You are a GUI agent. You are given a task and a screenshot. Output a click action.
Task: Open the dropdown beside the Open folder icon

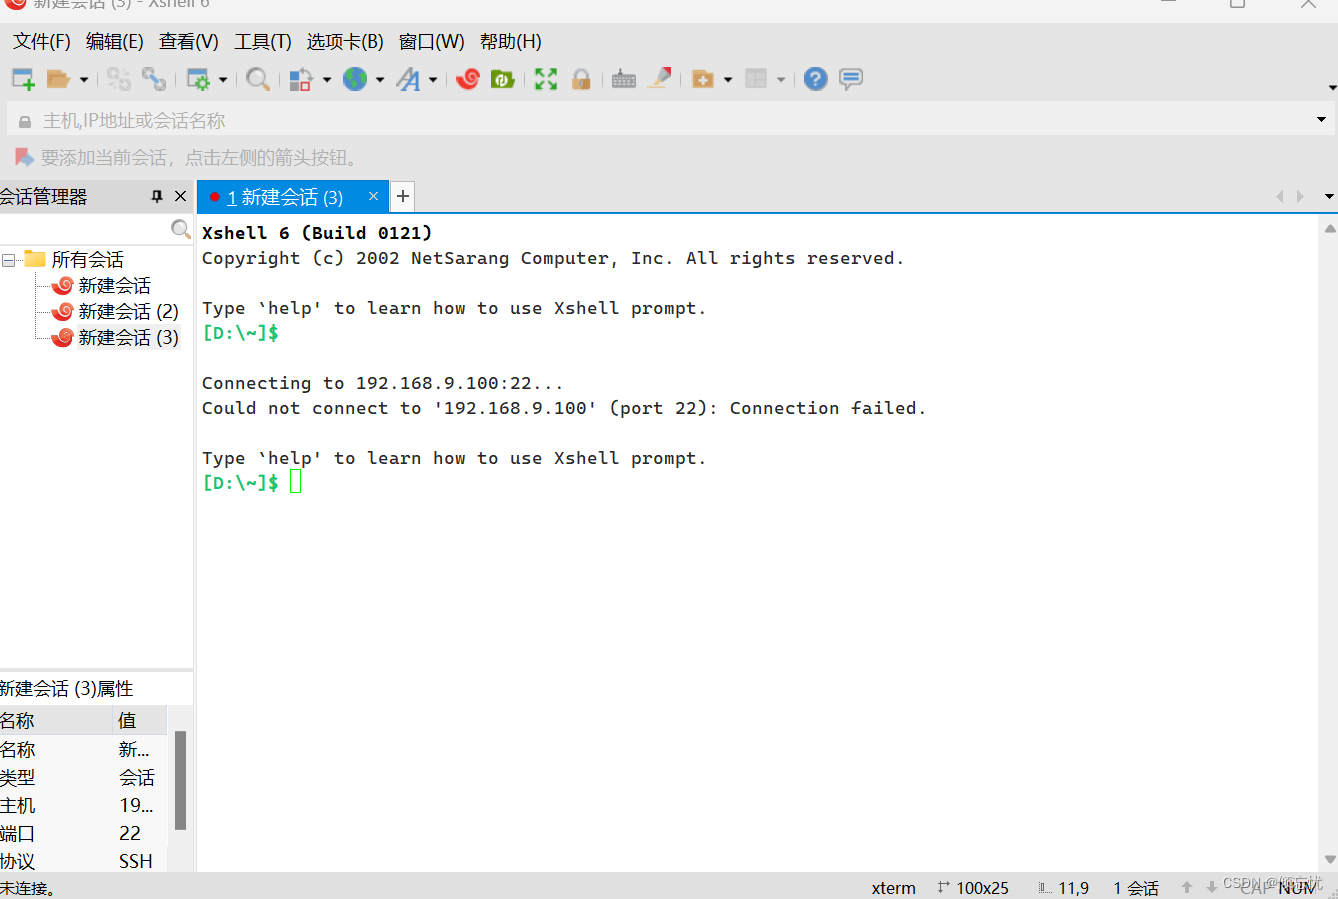point(84,80)
